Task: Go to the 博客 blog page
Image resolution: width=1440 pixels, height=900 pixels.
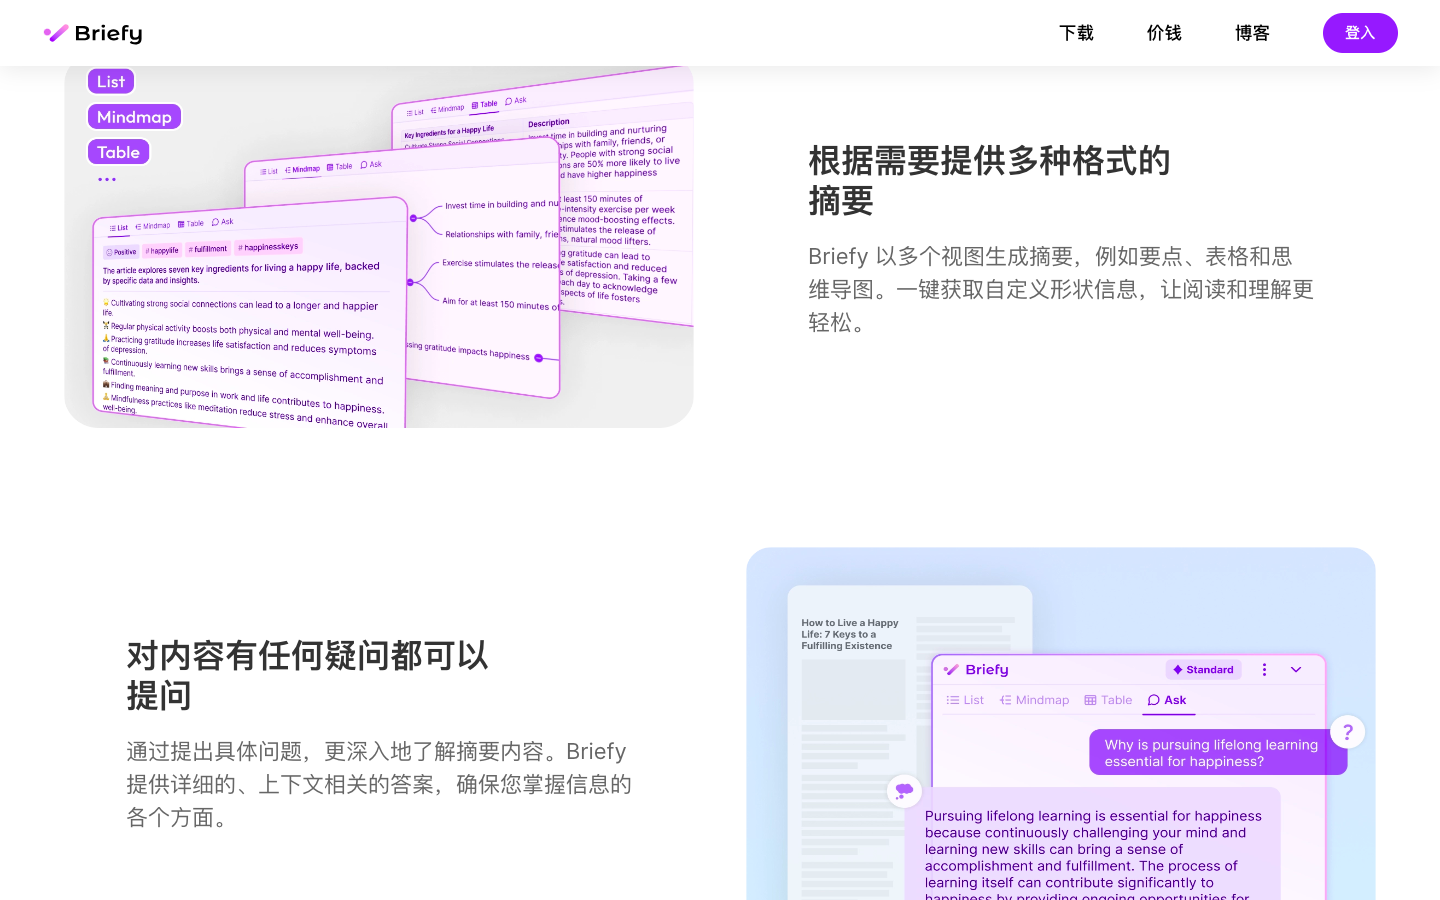Action: (x=1252, y=33)
